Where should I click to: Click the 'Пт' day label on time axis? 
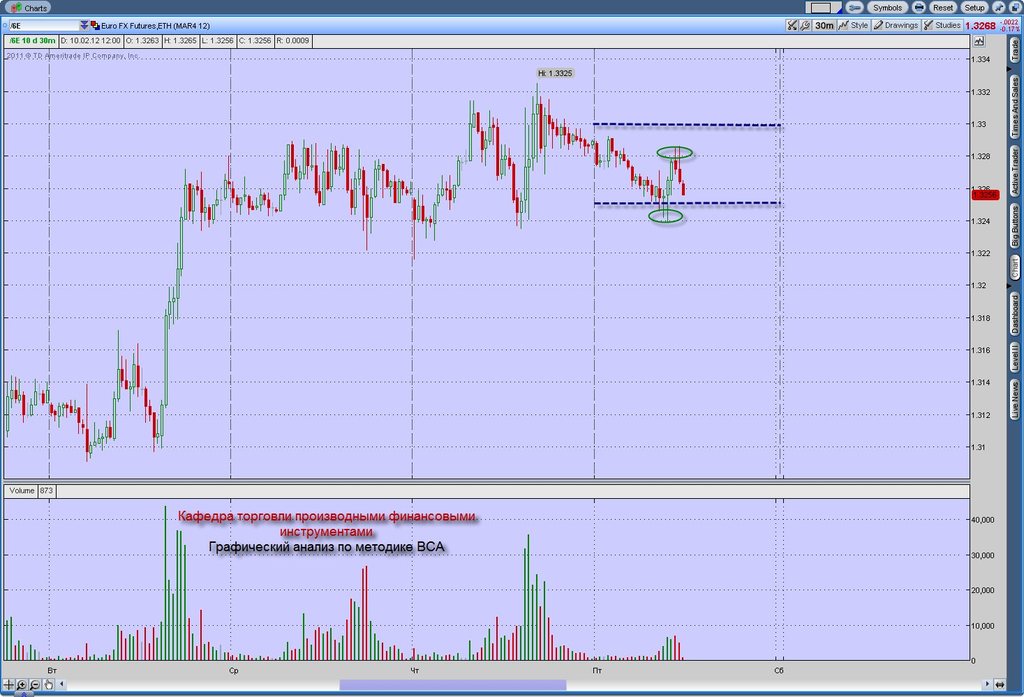pos(597,670)
